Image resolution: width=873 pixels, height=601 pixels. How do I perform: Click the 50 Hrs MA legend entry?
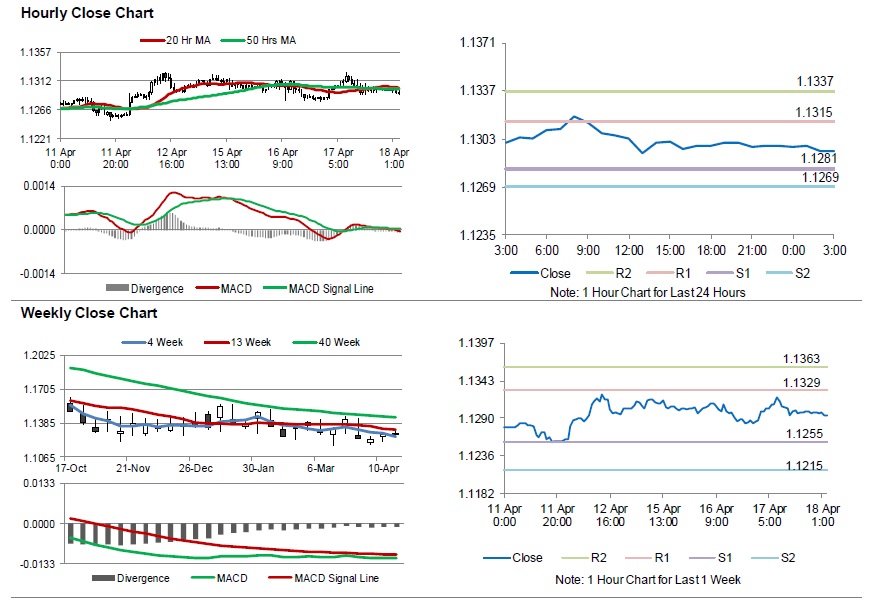coord(258,41)
